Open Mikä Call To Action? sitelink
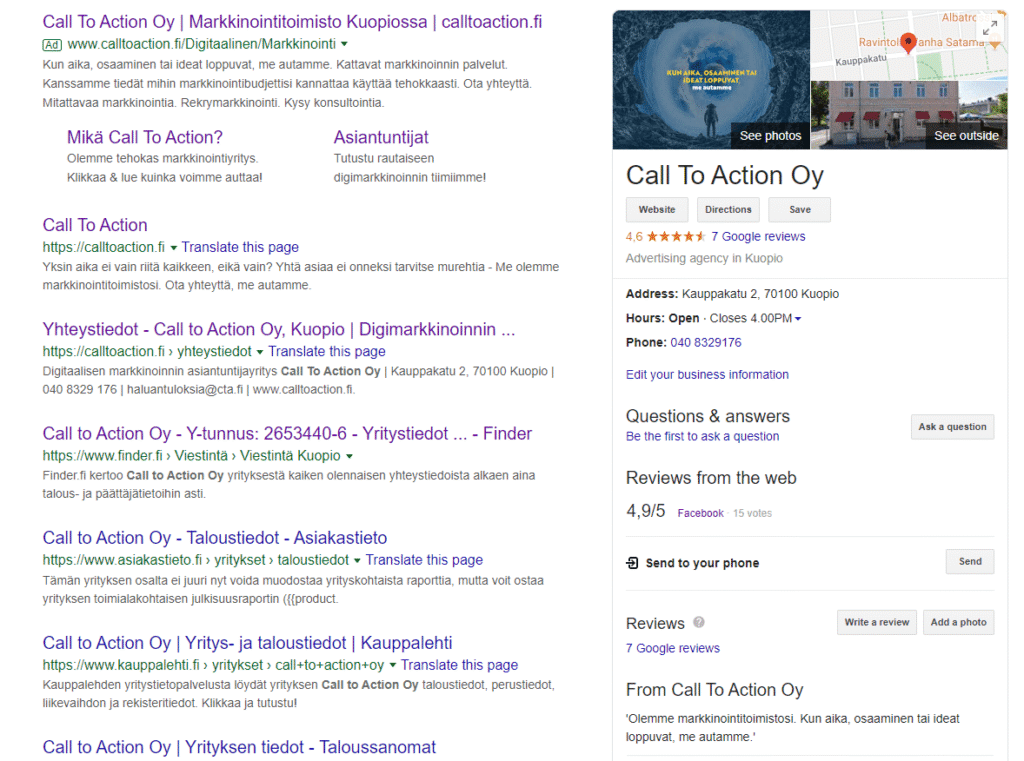This screenshot has width=1024, height=761. coord(144,137)
